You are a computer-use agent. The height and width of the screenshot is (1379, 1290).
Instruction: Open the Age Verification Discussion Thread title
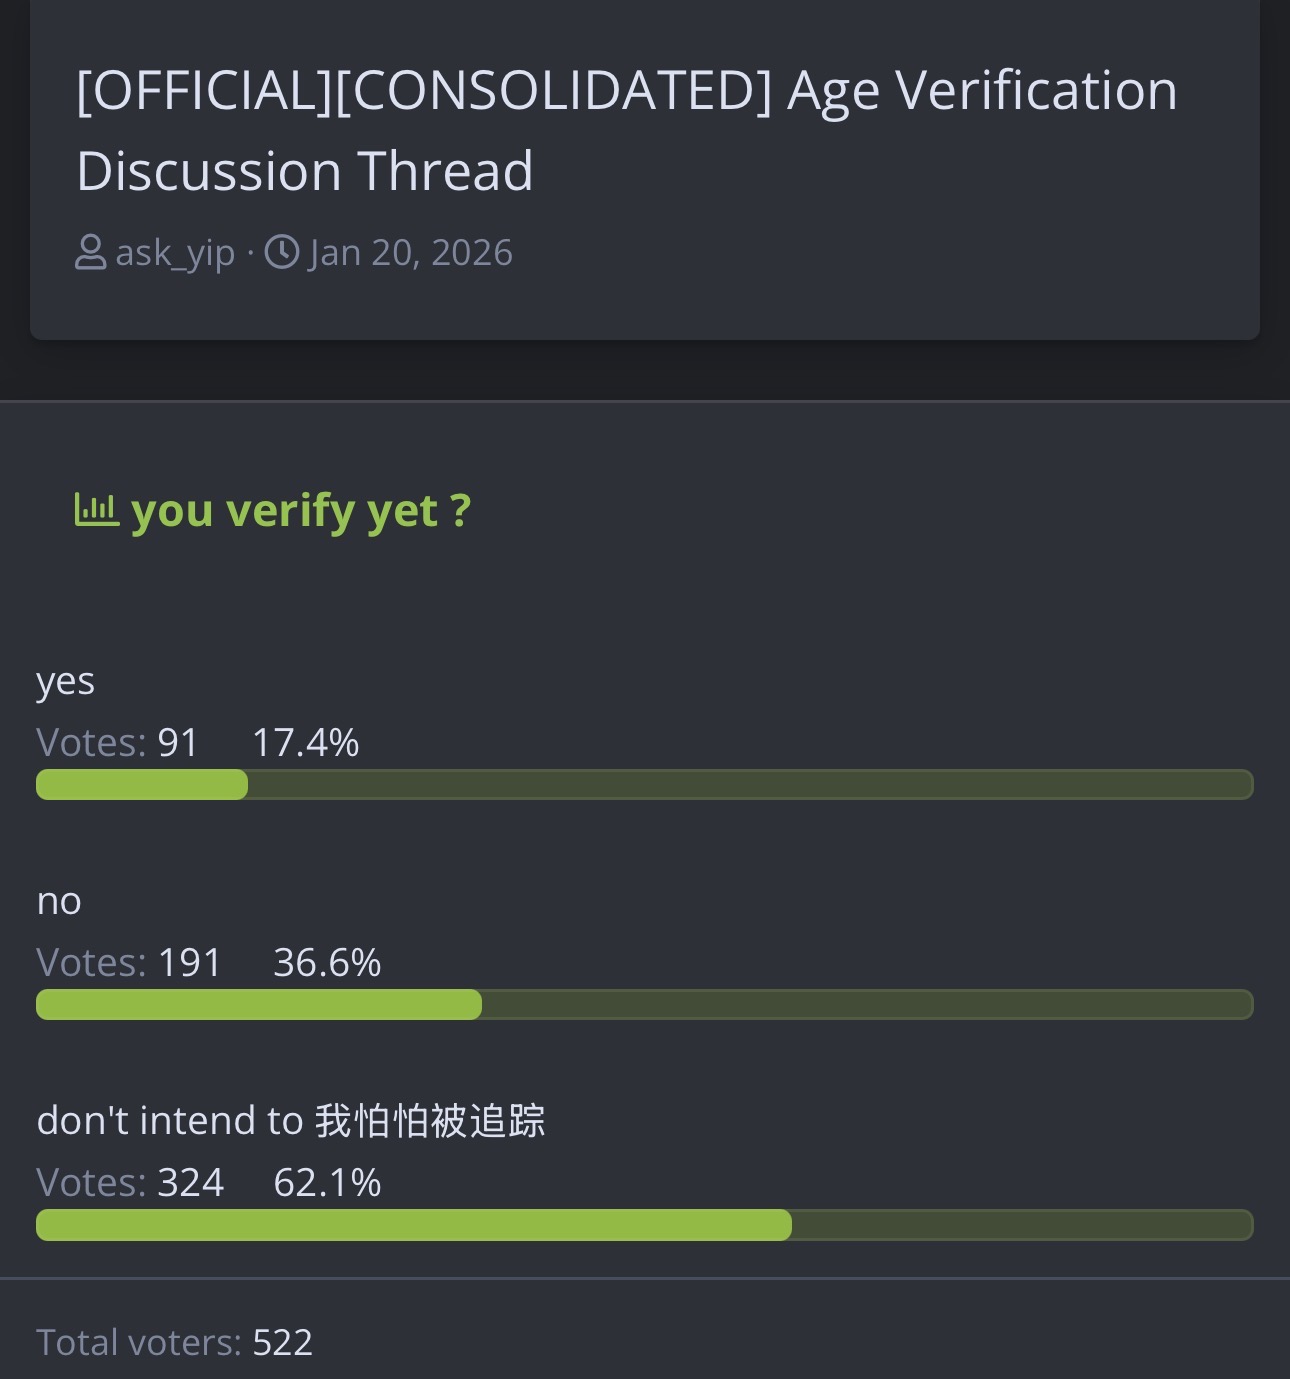click(x=626, y=130)
